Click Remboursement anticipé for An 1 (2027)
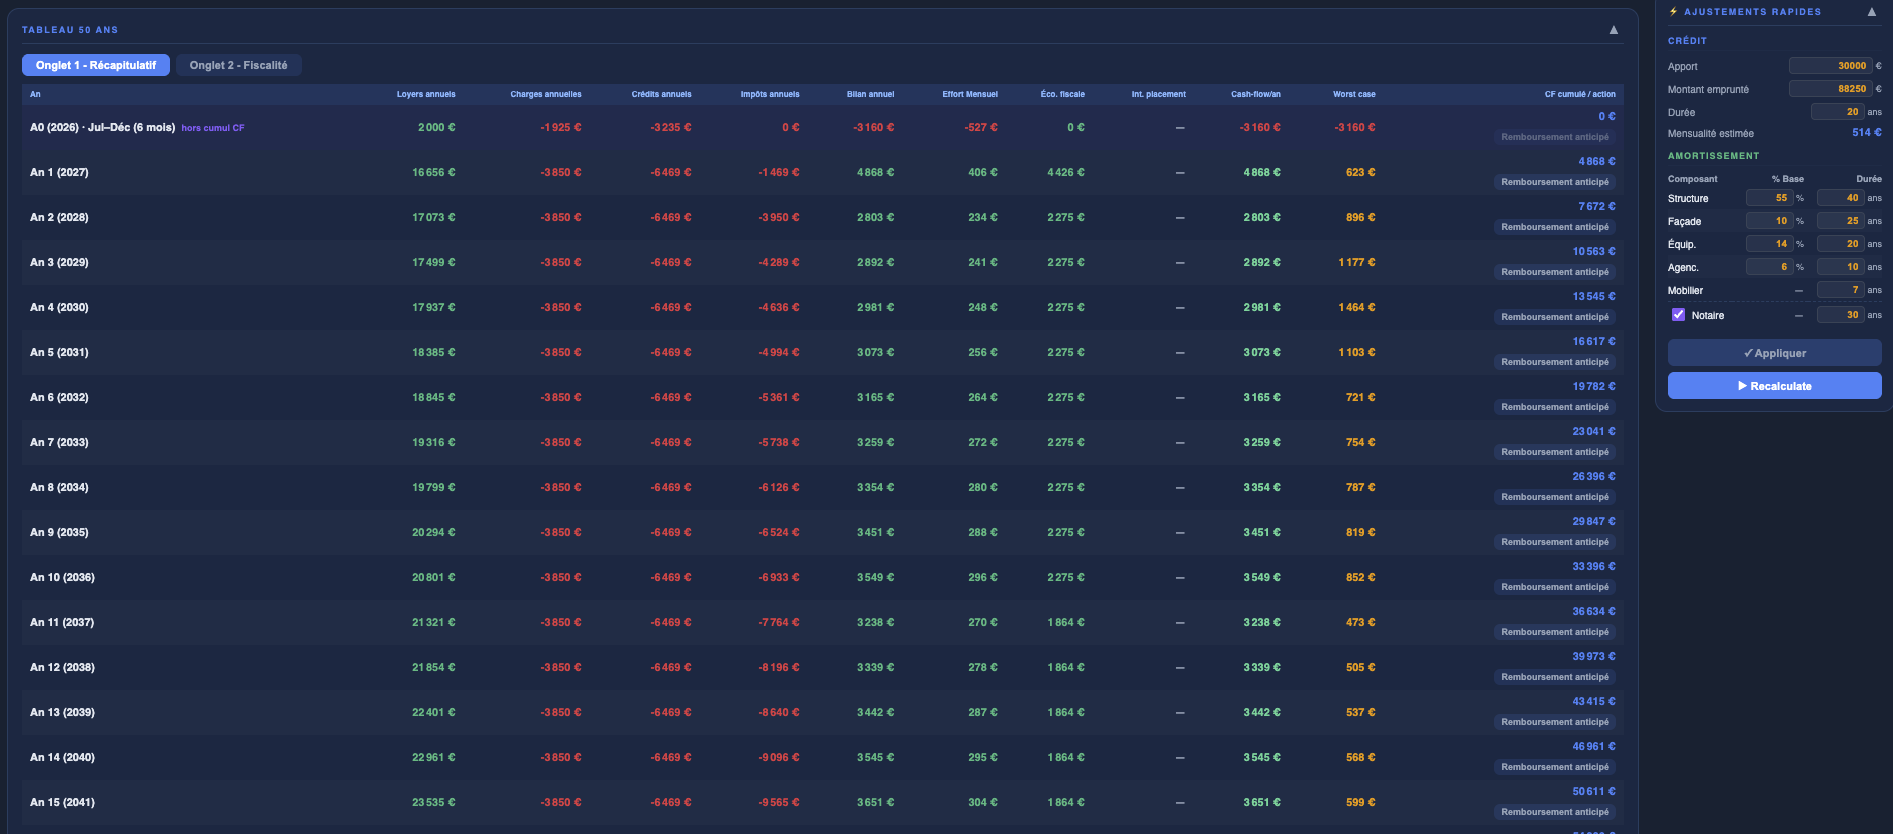Viewport: 1893px width, 834px height. (1554, 182)
